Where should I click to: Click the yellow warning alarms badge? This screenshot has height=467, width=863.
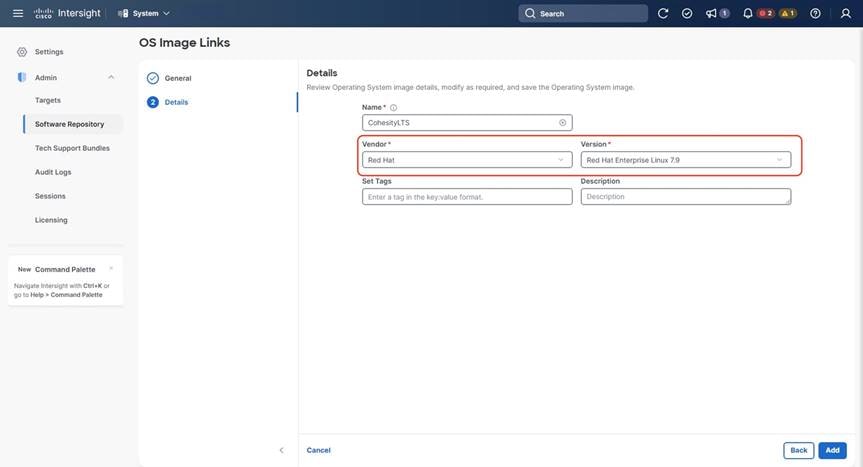tap(788, 13)
